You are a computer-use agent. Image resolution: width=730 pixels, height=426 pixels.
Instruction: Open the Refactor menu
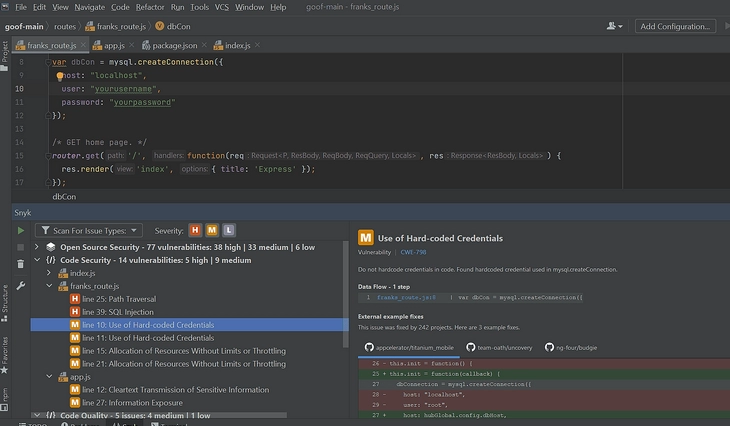coord(150,7)
